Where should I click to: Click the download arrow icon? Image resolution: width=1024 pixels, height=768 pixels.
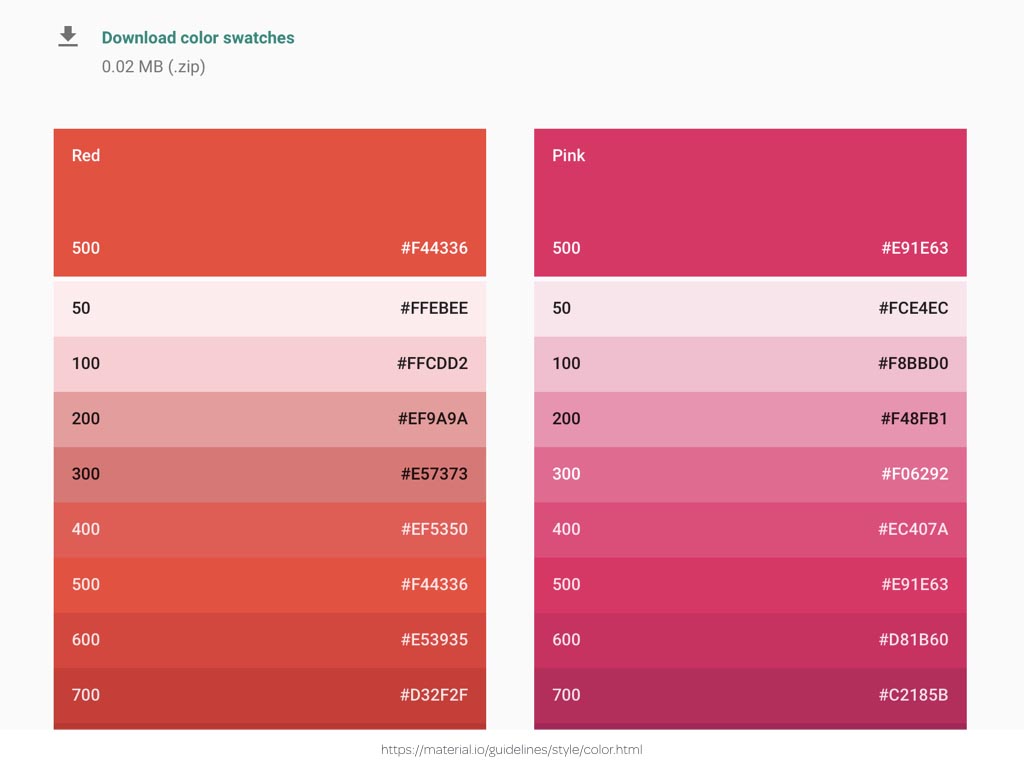[68, 37]
